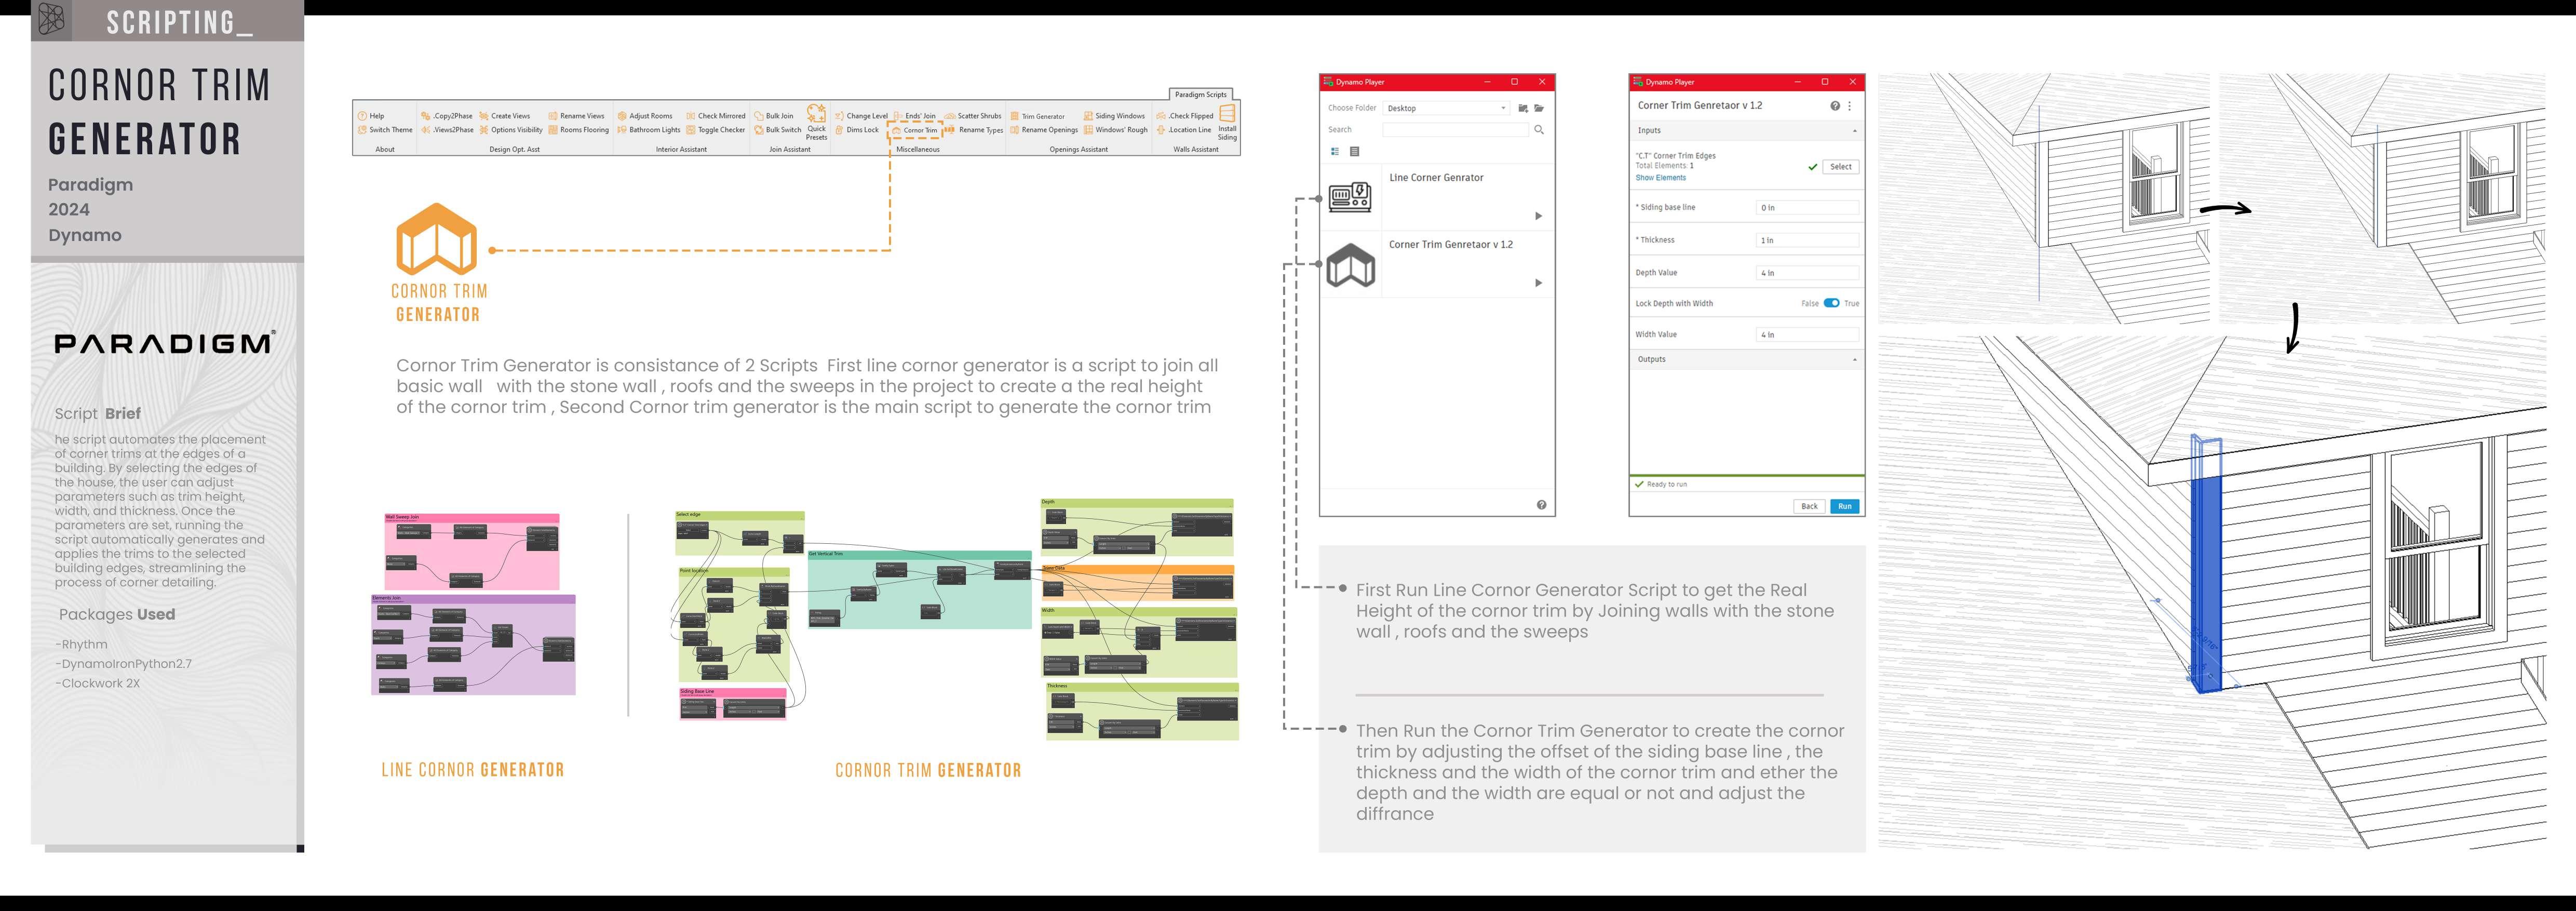Open the Choose Folder Desktop dropdown
The width and height of the screenshot is (2576, 911).
click(x=1446, y=108)
